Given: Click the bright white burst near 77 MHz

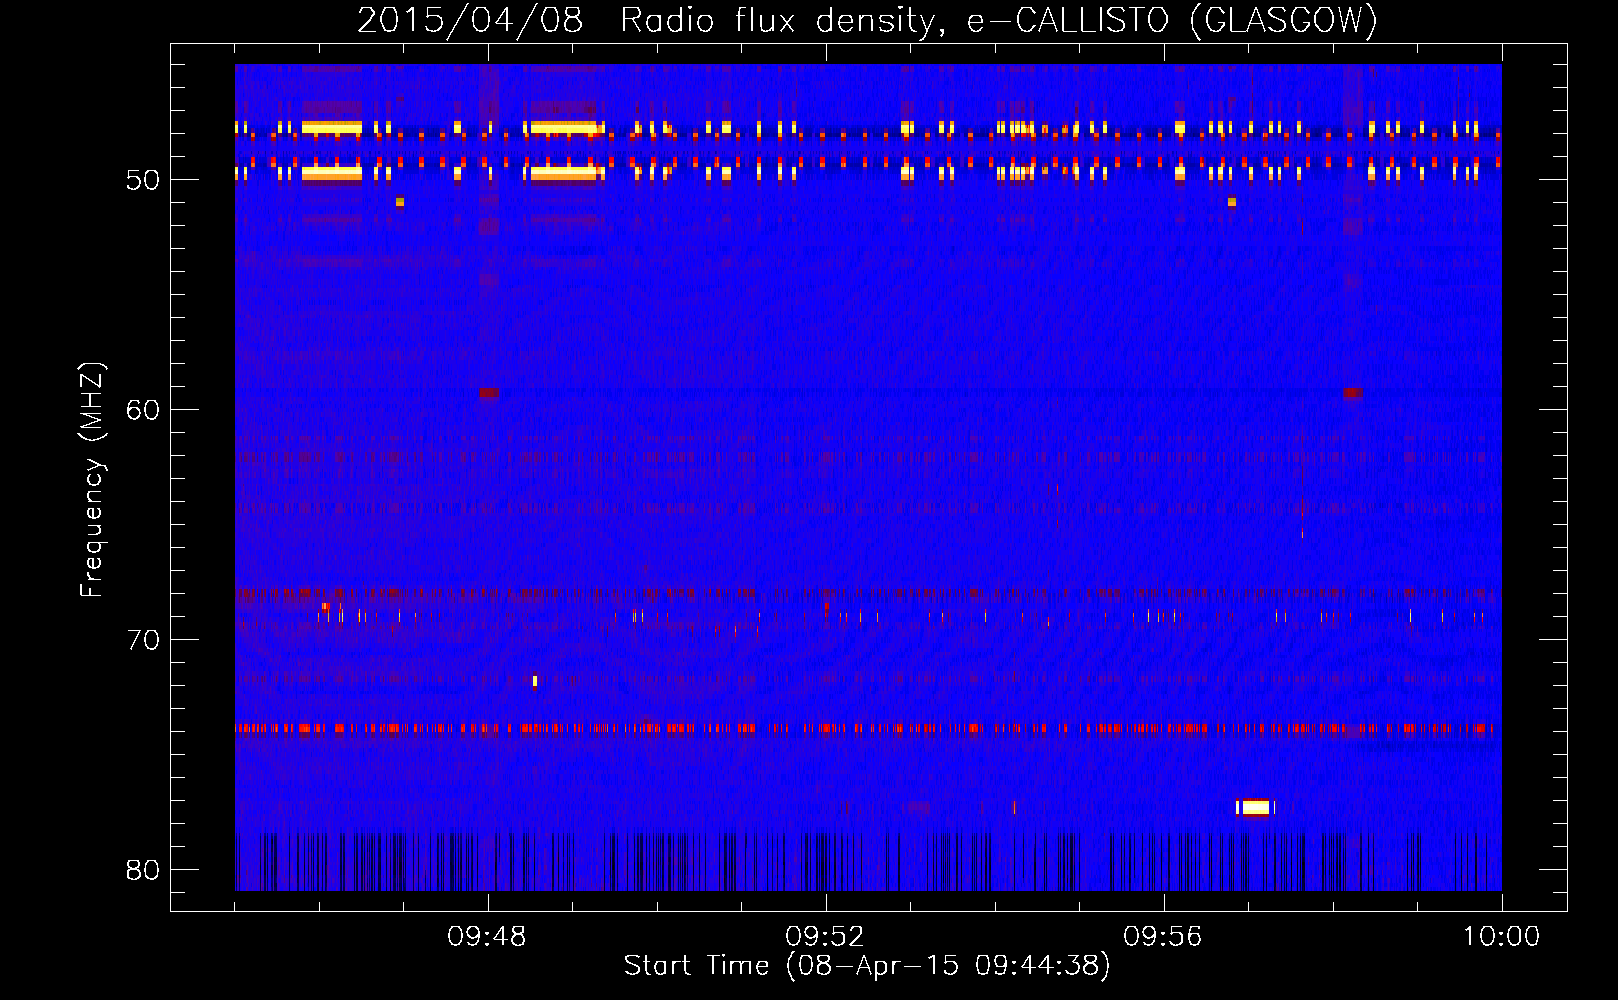Looking at the screenshot, I should pos(1255,807).
